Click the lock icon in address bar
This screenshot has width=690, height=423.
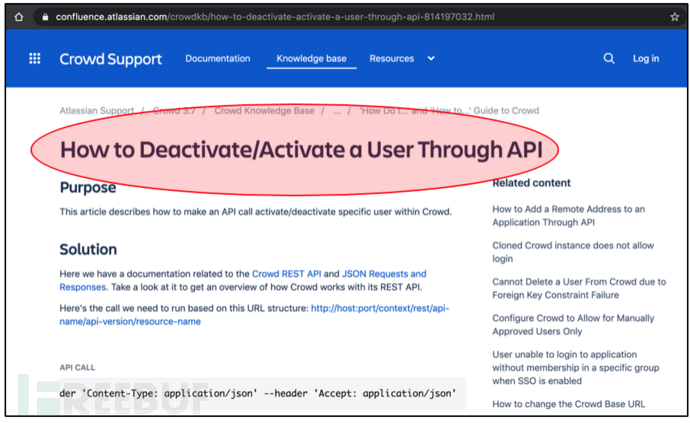(x=45, y=17)
